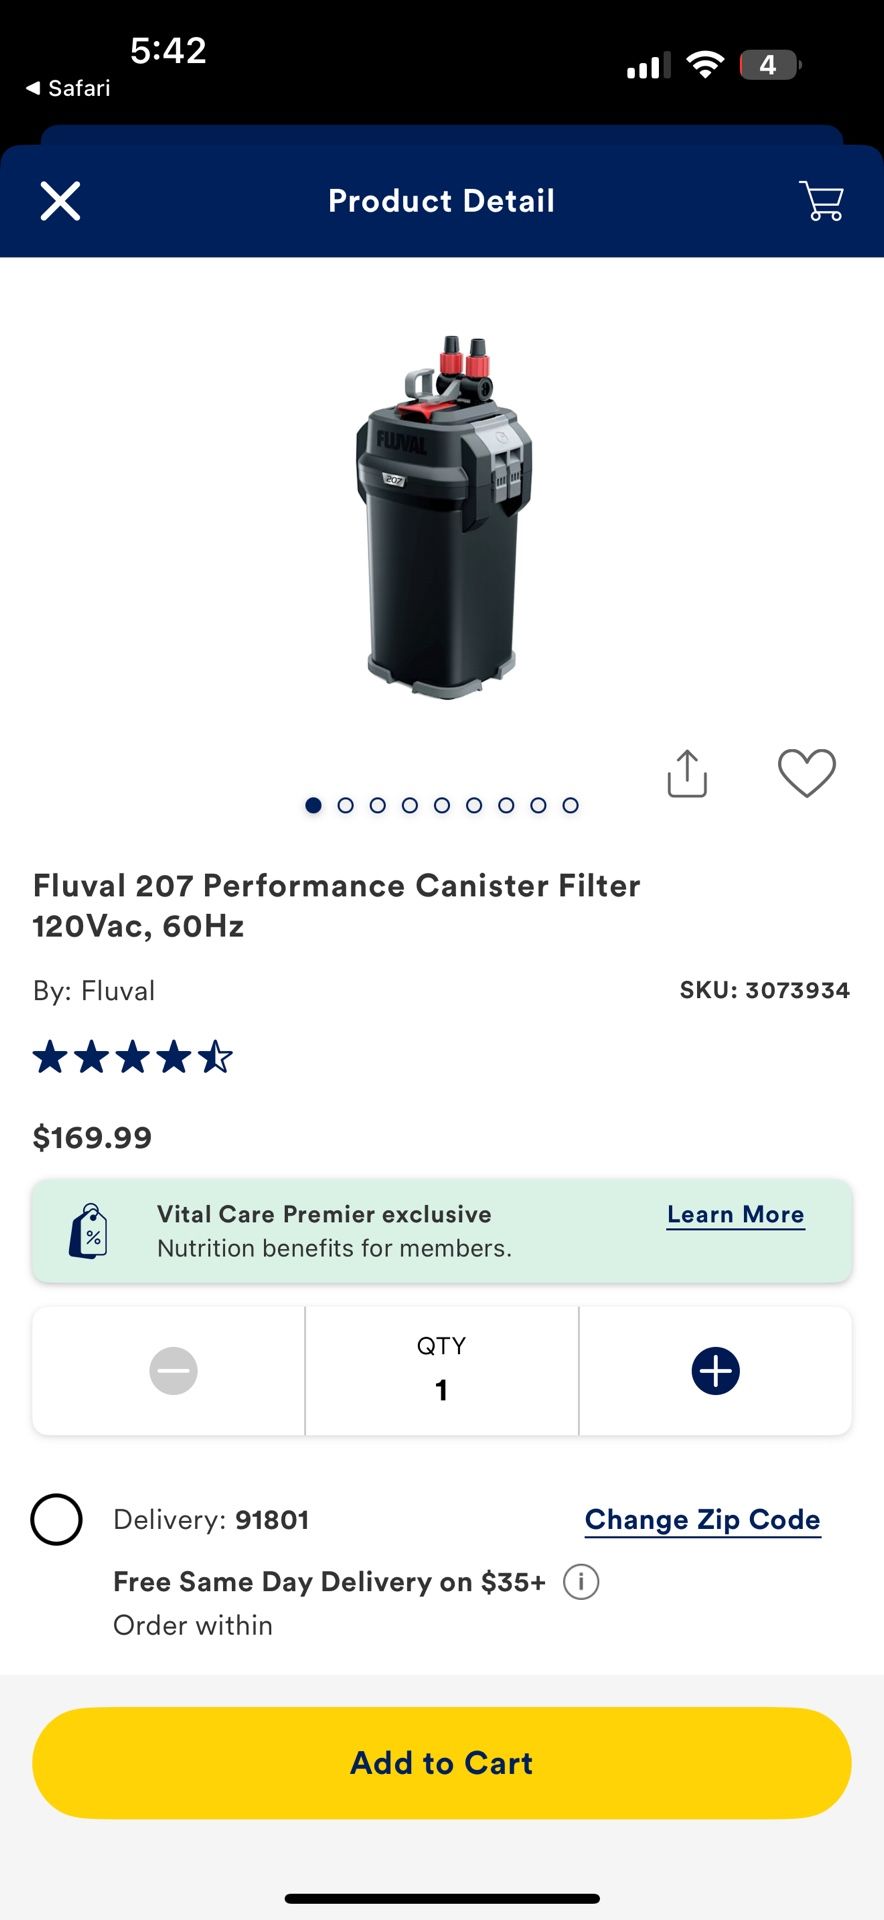Click the Vital Care price tag icon
This screenshot has width=884, height=1920.
pos(88,1230)
